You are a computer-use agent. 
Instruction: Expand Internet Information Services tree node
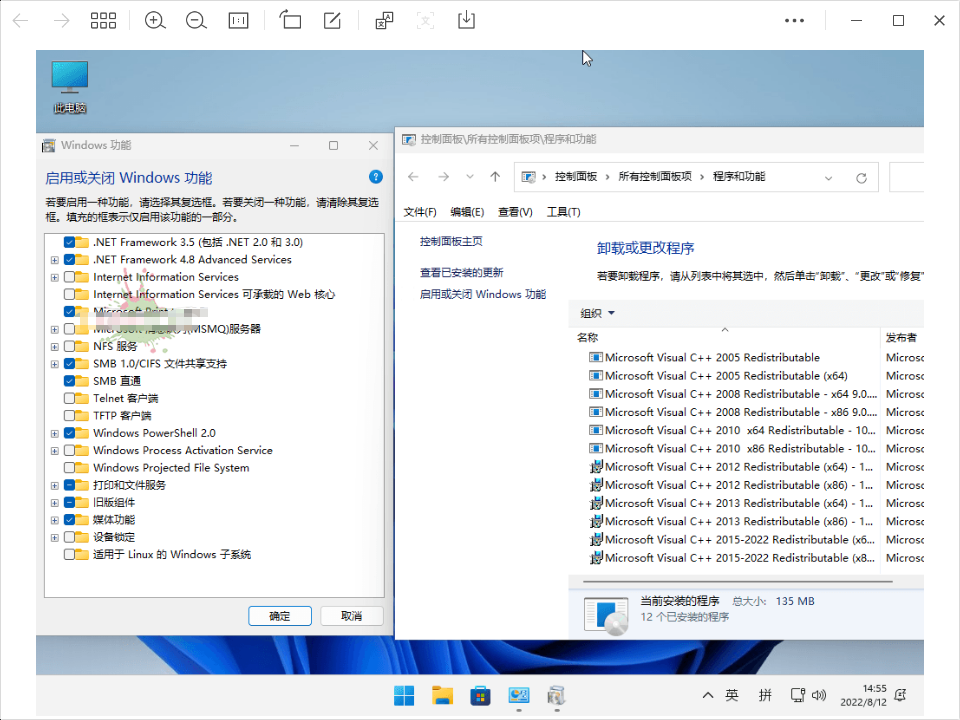[x=54, y=277]
